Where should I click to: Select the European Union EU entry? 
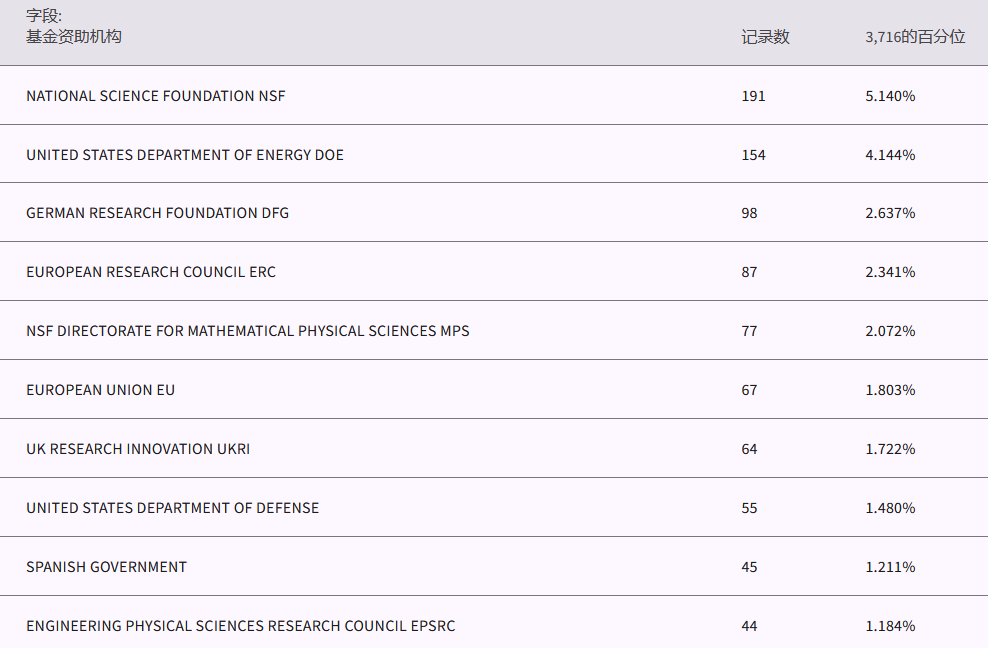pos(101,390)
